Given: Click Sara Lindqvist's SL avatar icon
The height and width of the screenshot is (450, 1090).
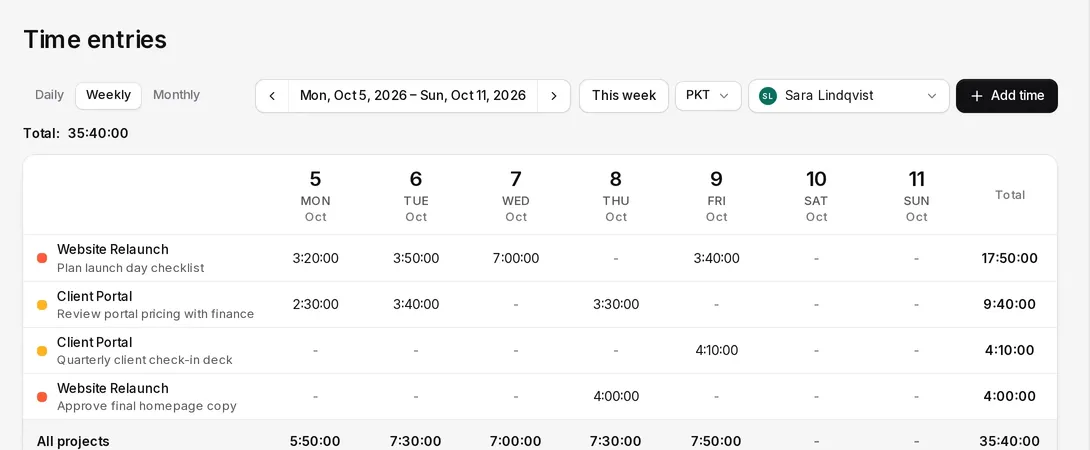Looking at the screenshot, I should tap(767, 96).
